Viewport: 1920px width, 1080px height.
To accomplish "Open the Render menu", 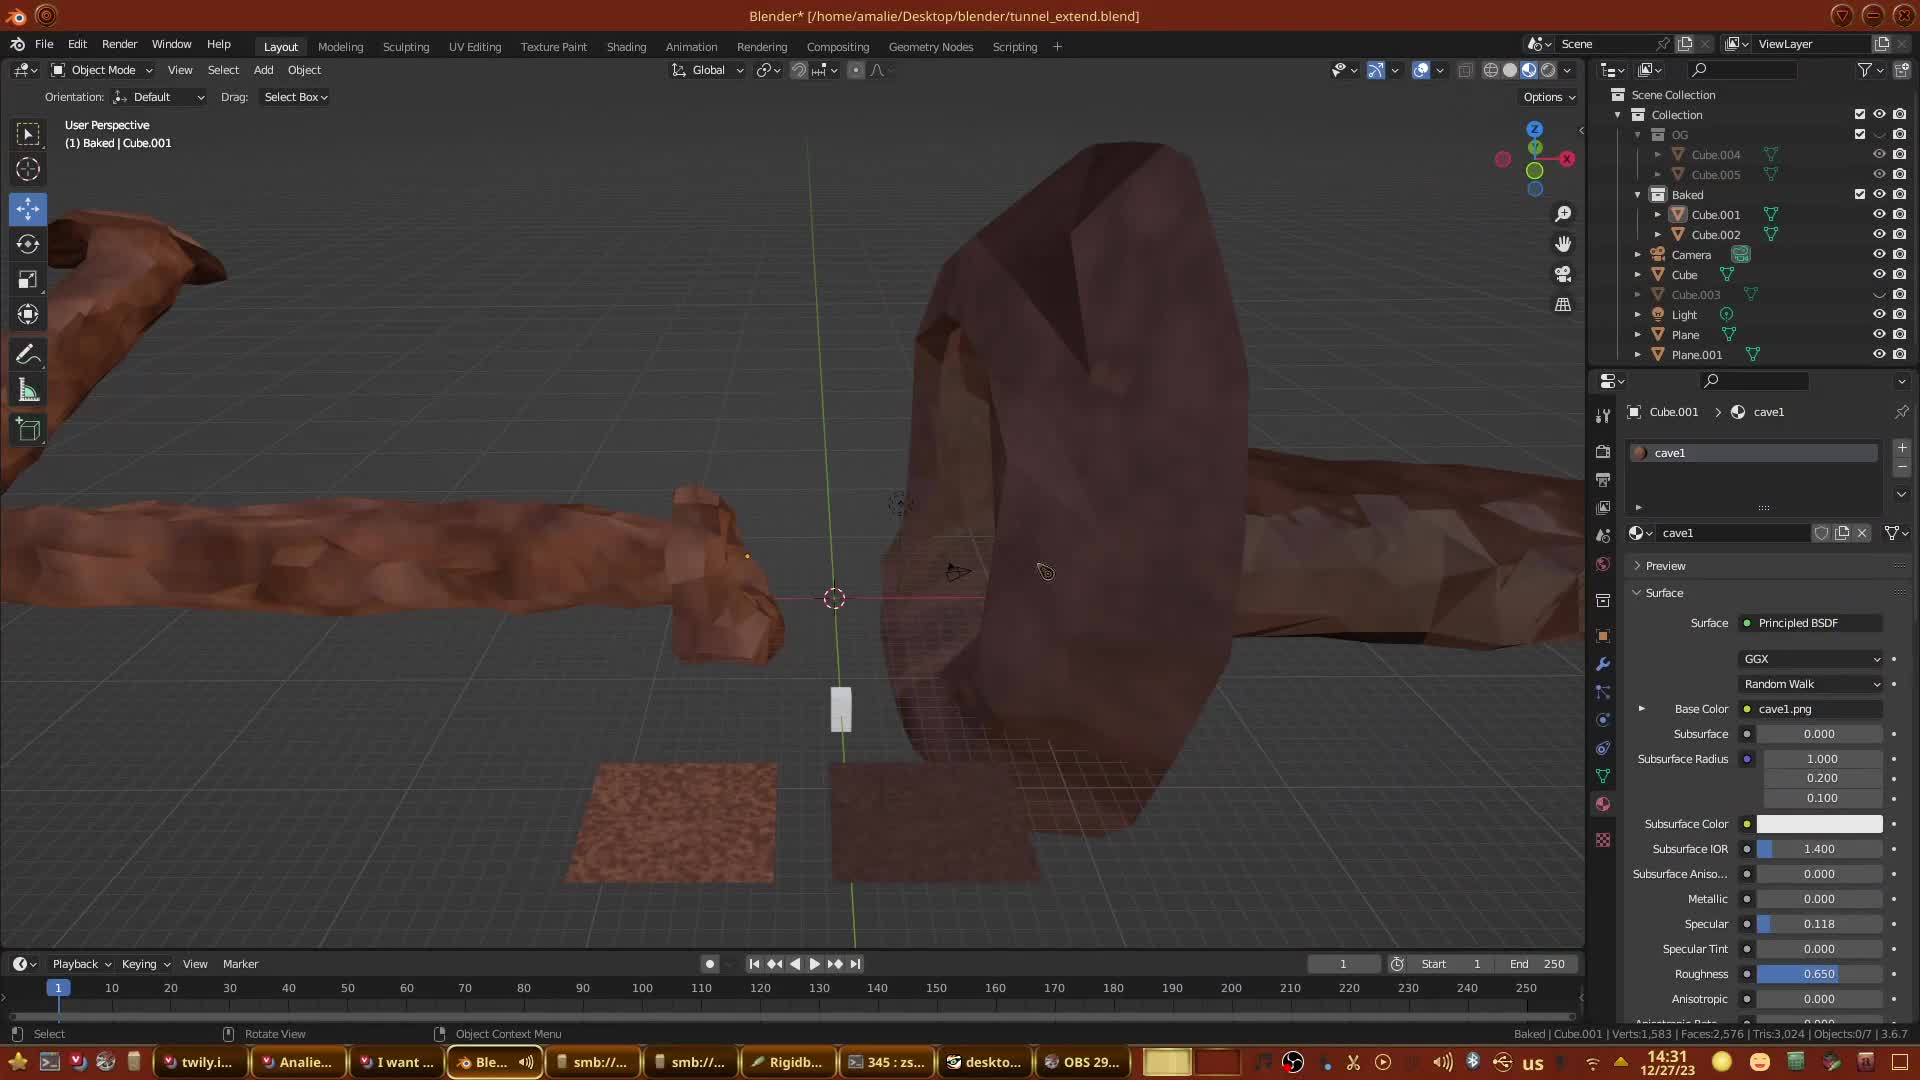I will (x=119, y=44).
